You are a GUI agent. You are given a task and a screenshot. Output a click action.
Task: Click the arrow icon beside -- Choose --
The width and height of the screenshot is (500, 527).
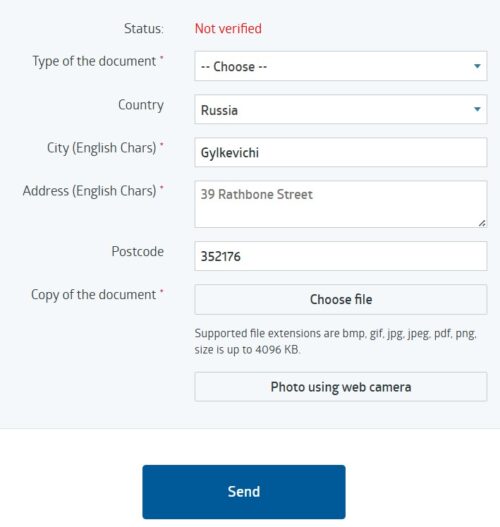pos(477,66)
